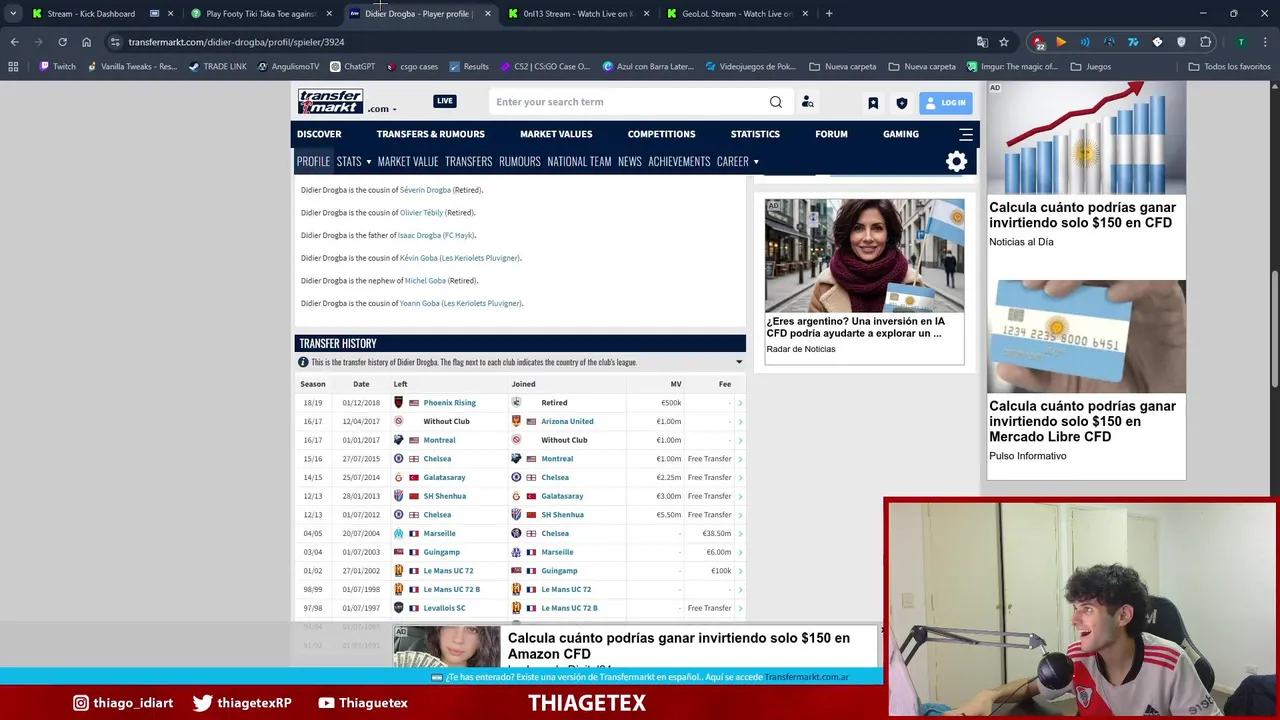Open the watchlist bookmark icon
The width and height of the screenshot is (1280, 720).
[x=873, y=102]
